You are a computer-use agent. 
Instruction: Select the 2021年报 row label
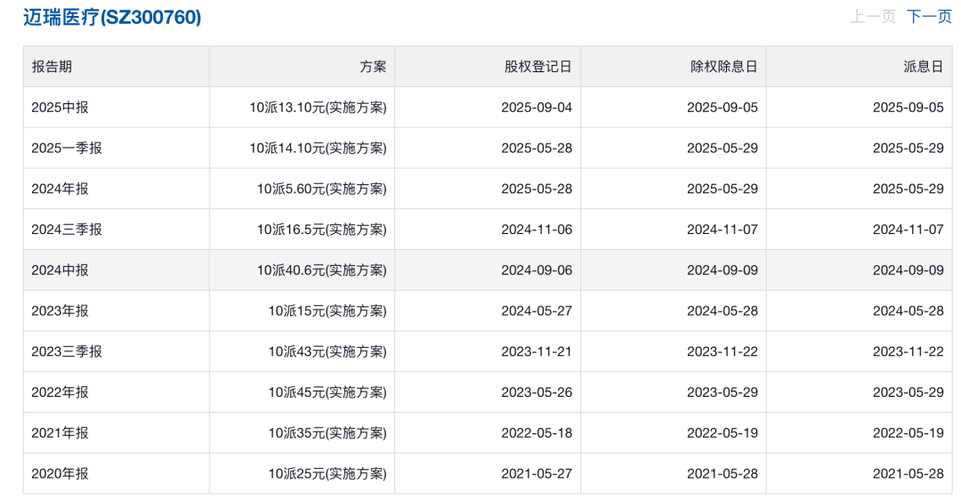(x=60, y=433)
